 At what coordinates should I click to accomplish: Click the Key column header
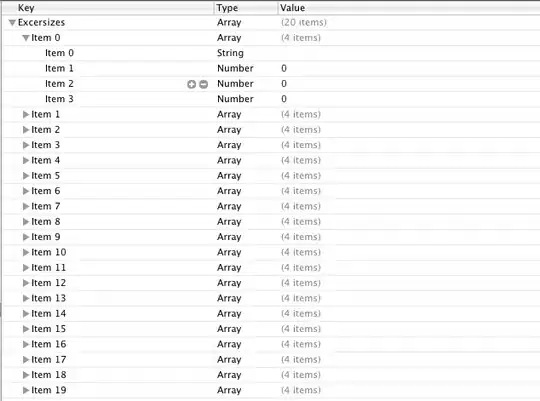[108, 8]
